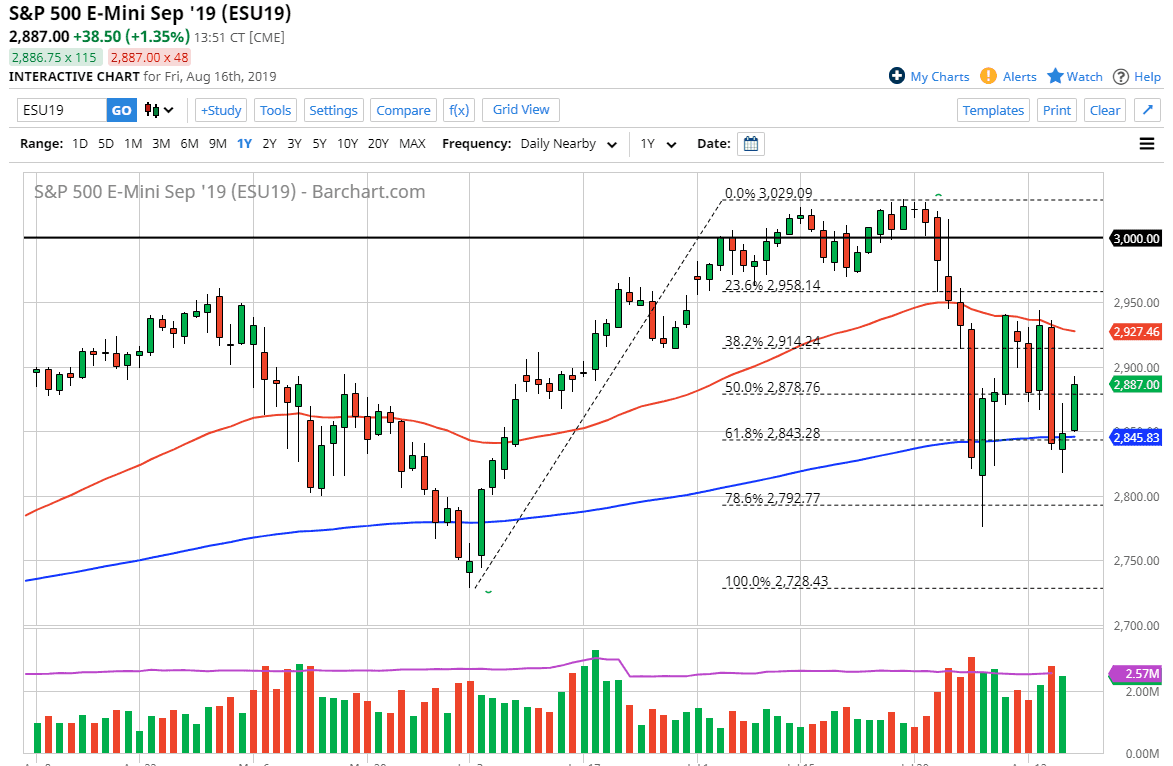Open Alerts via the orange alert icon

coord(989,76)
